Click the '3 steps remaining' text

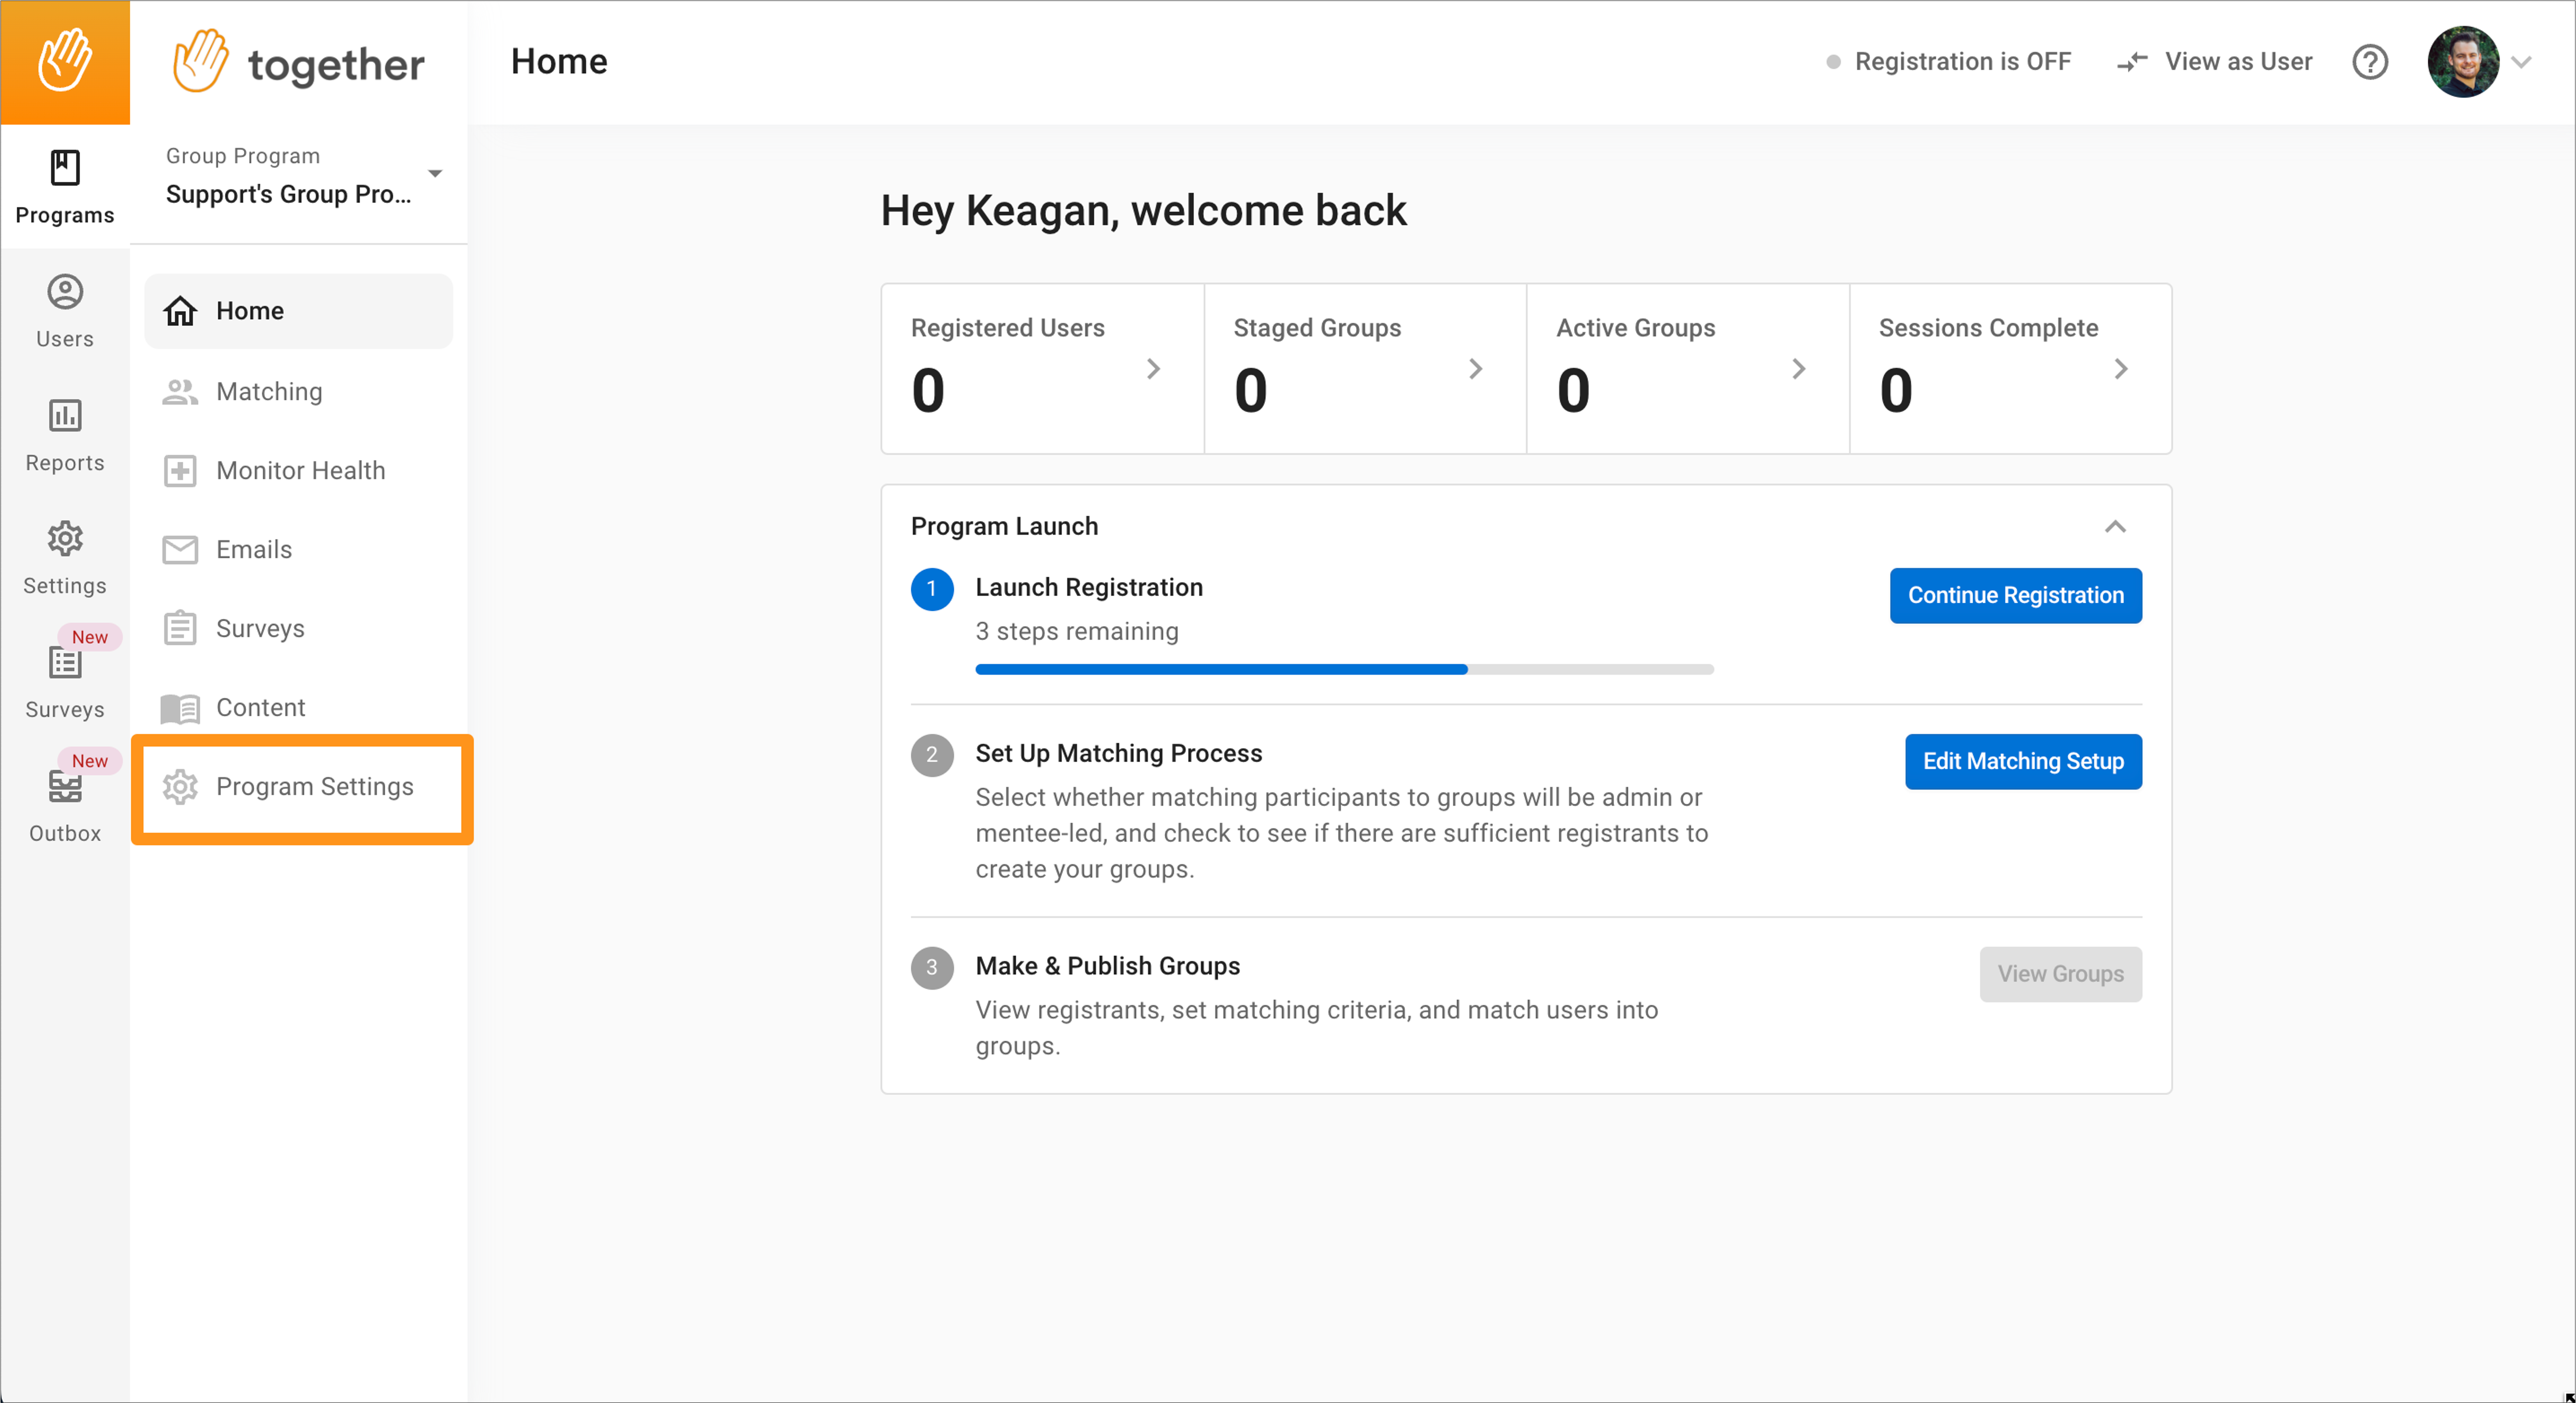[x=1077, y=632]
